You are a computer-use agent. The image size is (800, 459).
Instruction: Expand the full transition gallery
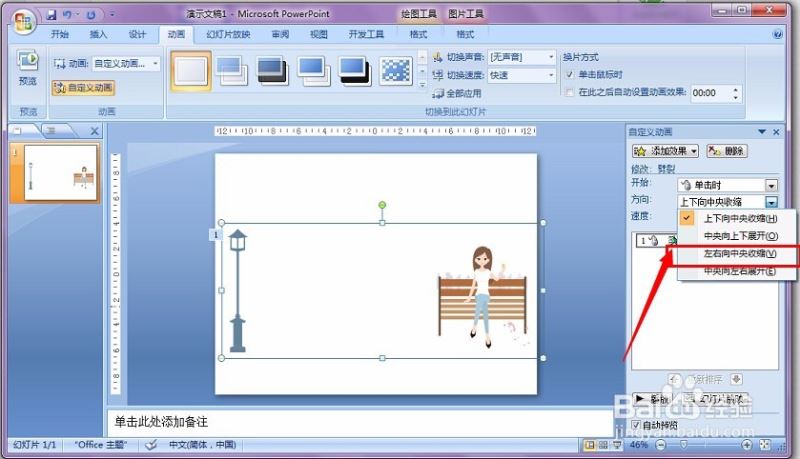click(x=422, y=85)
